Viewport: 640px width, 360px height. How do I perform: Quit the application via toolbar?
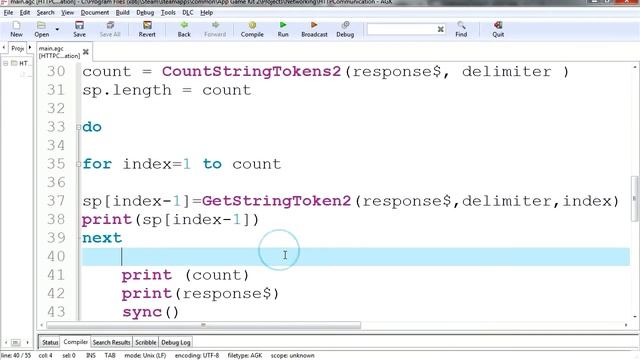tap(498, 29)
